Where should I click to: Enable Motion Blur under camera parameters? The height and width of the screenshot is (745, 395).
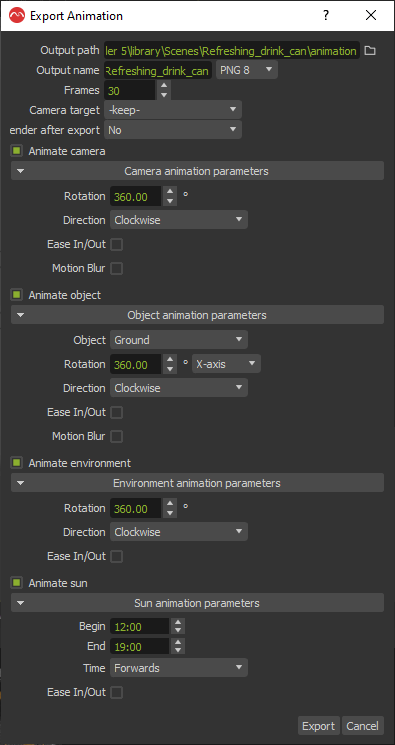[x=116, y=268]
